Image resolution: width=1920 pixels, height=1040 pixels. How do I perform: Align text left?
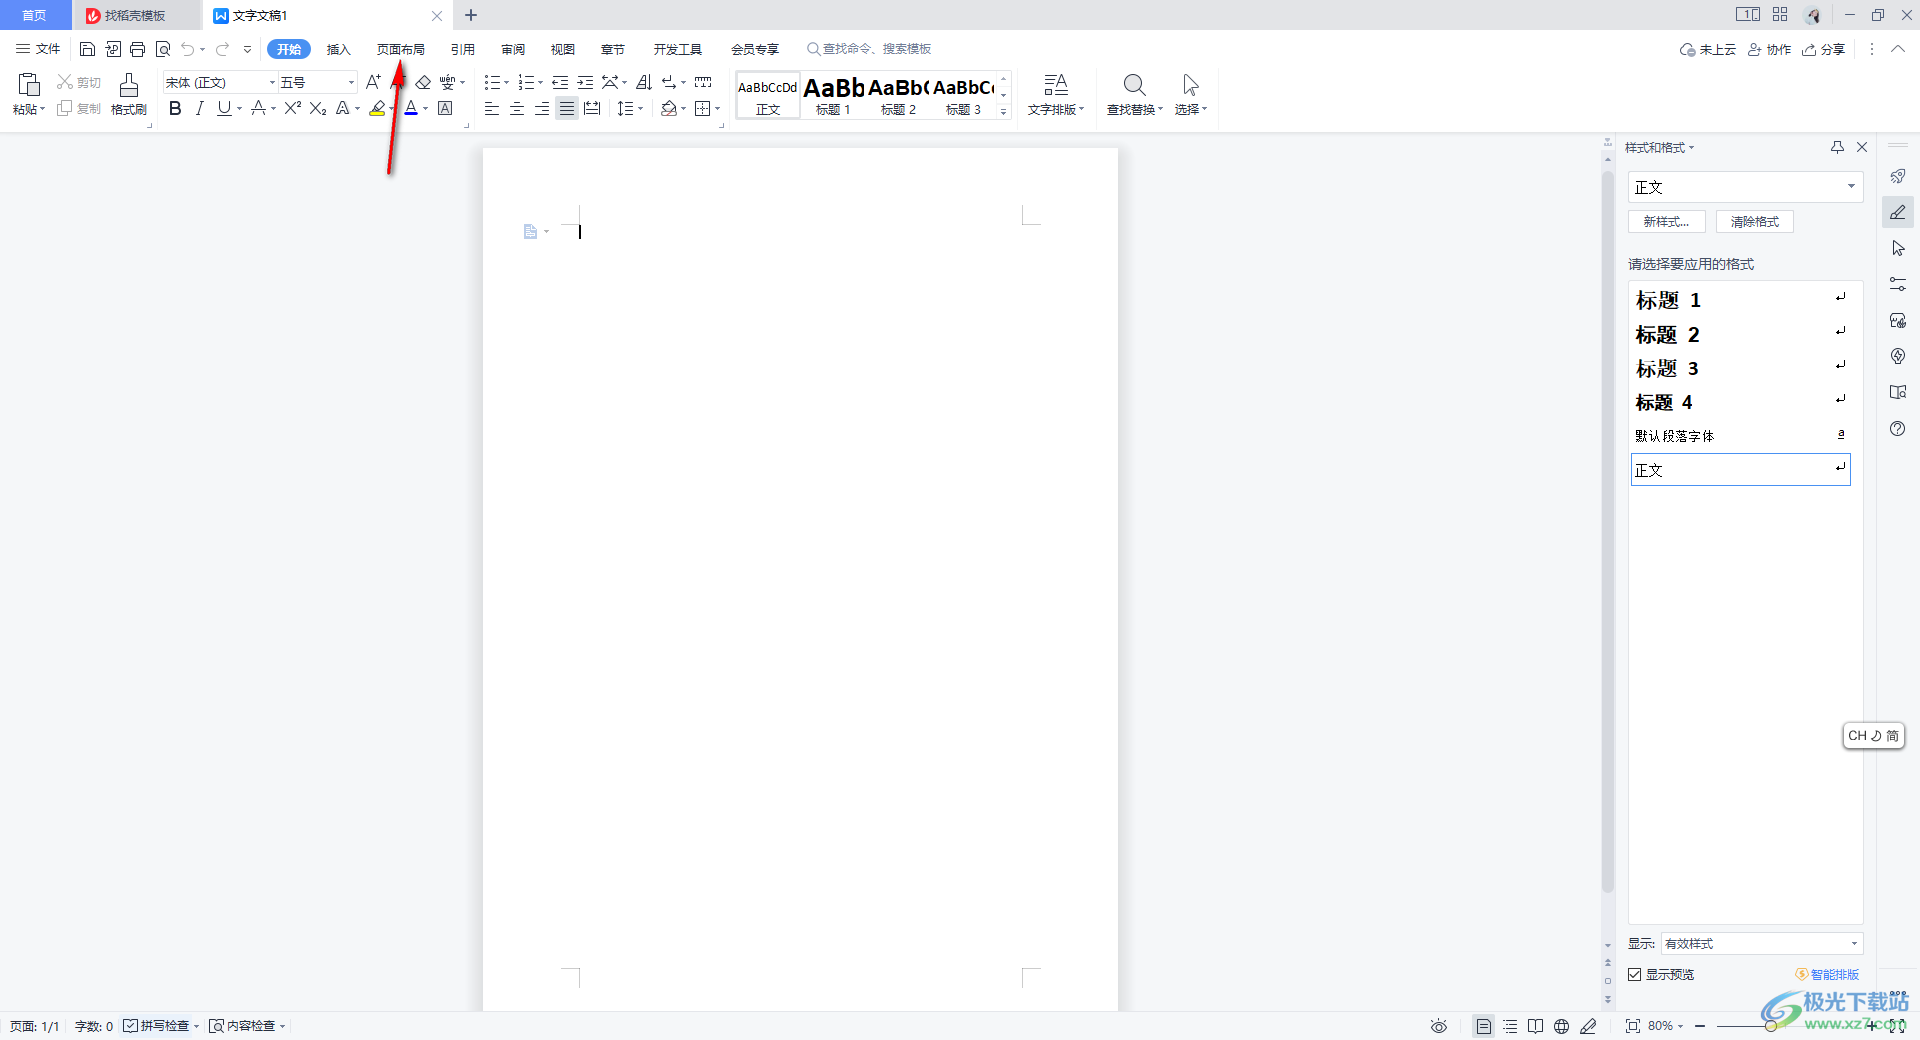492,108
